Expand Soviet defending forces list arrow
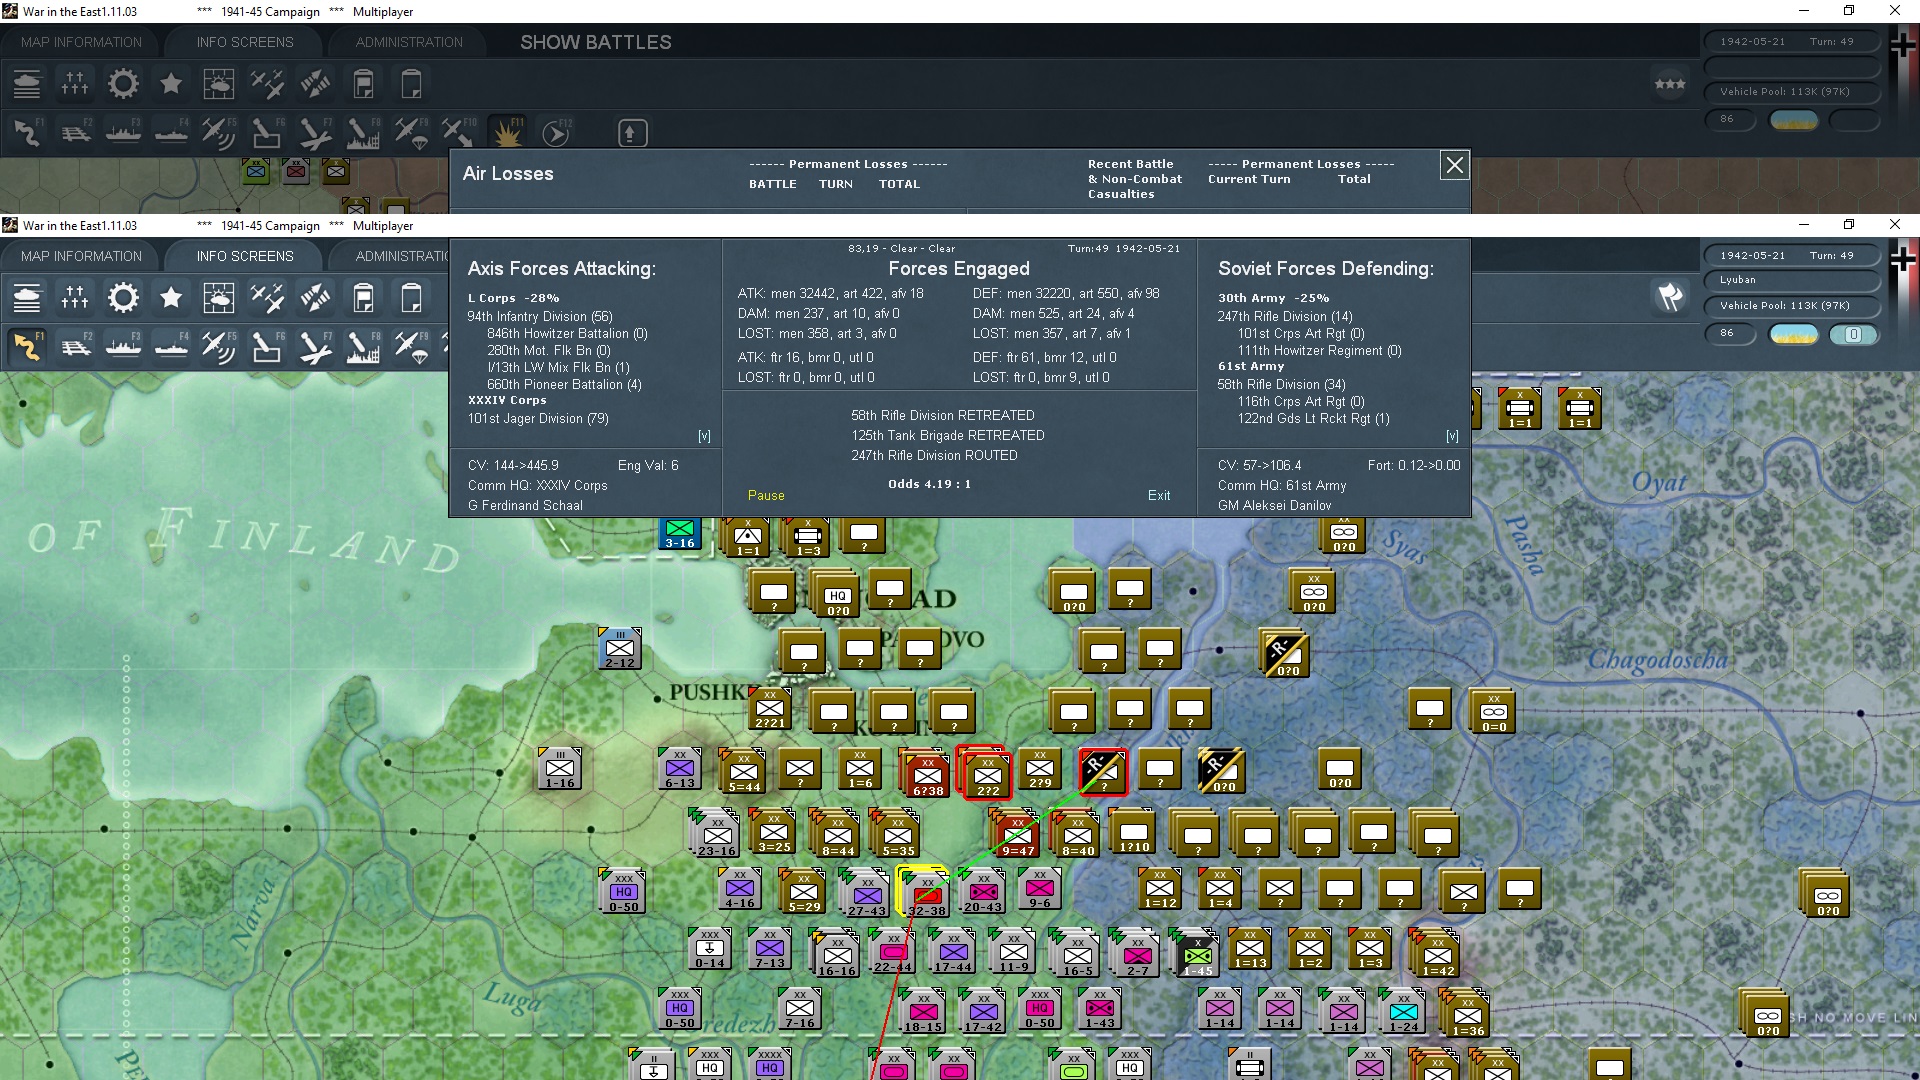The image size is (1920, 1080). pyautogui.click(x=1452, y=436)
